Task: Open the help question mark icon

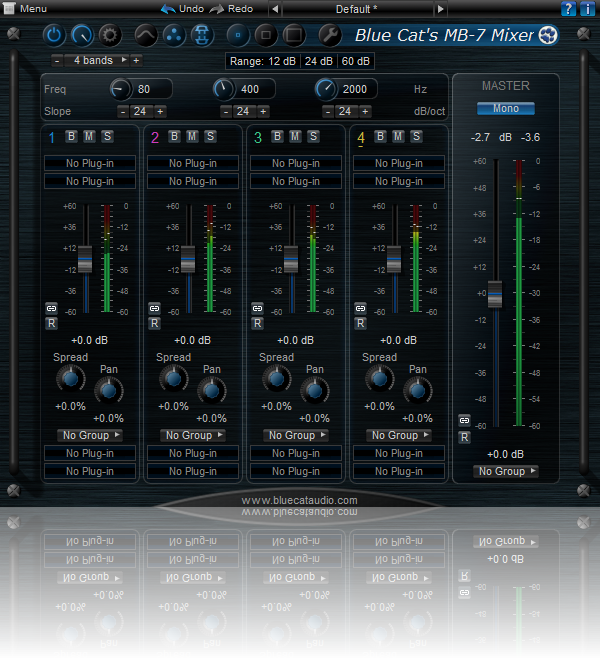Action: pos(568,8)
